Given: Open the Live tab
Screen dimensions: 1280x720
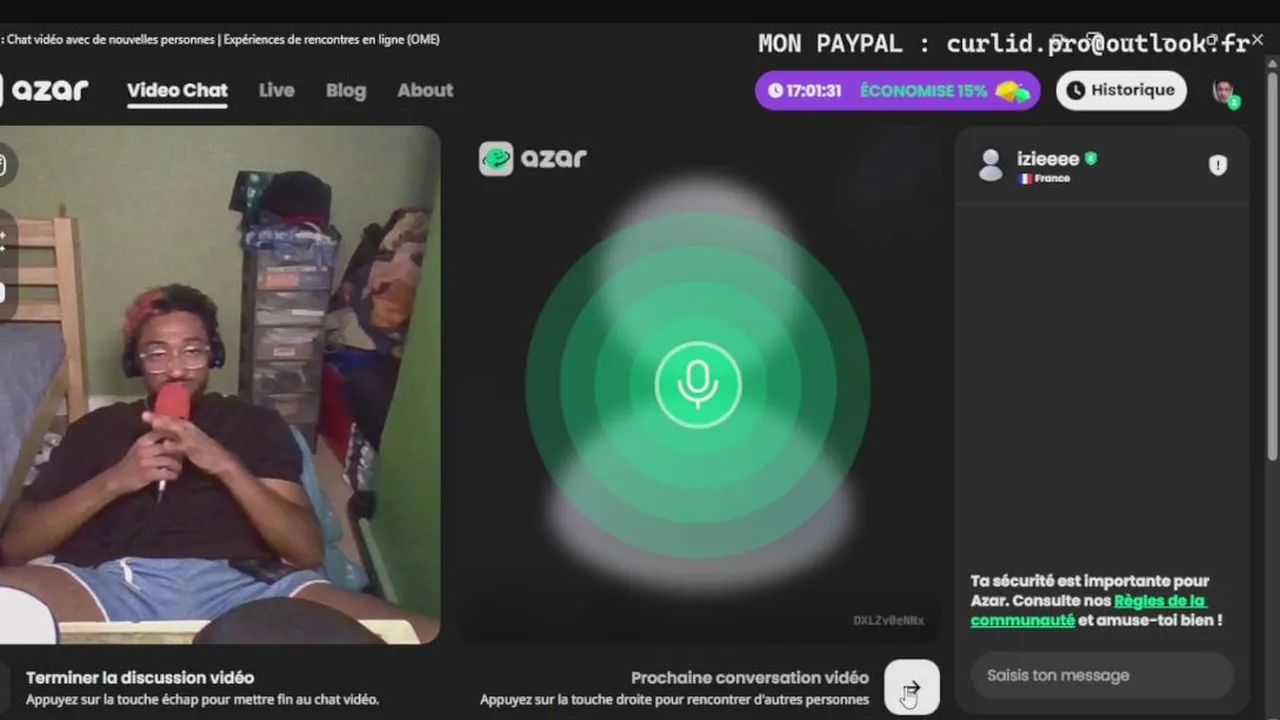Looking at the screenshot, I should tap(277, 90).
